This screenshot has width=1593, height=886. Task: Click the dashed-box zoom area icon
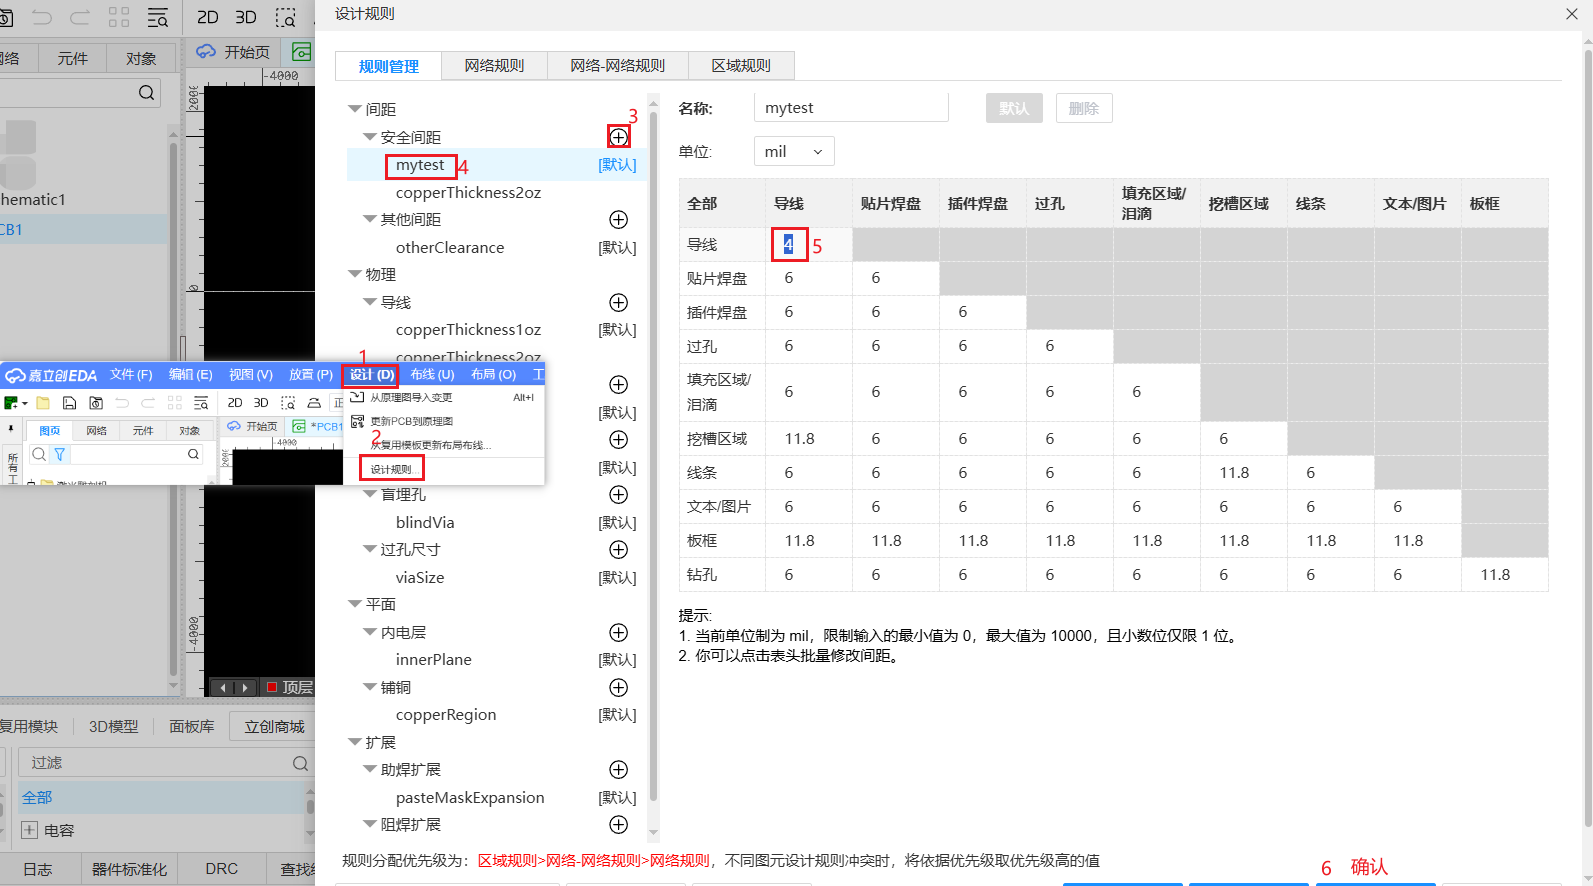(286, 17)
